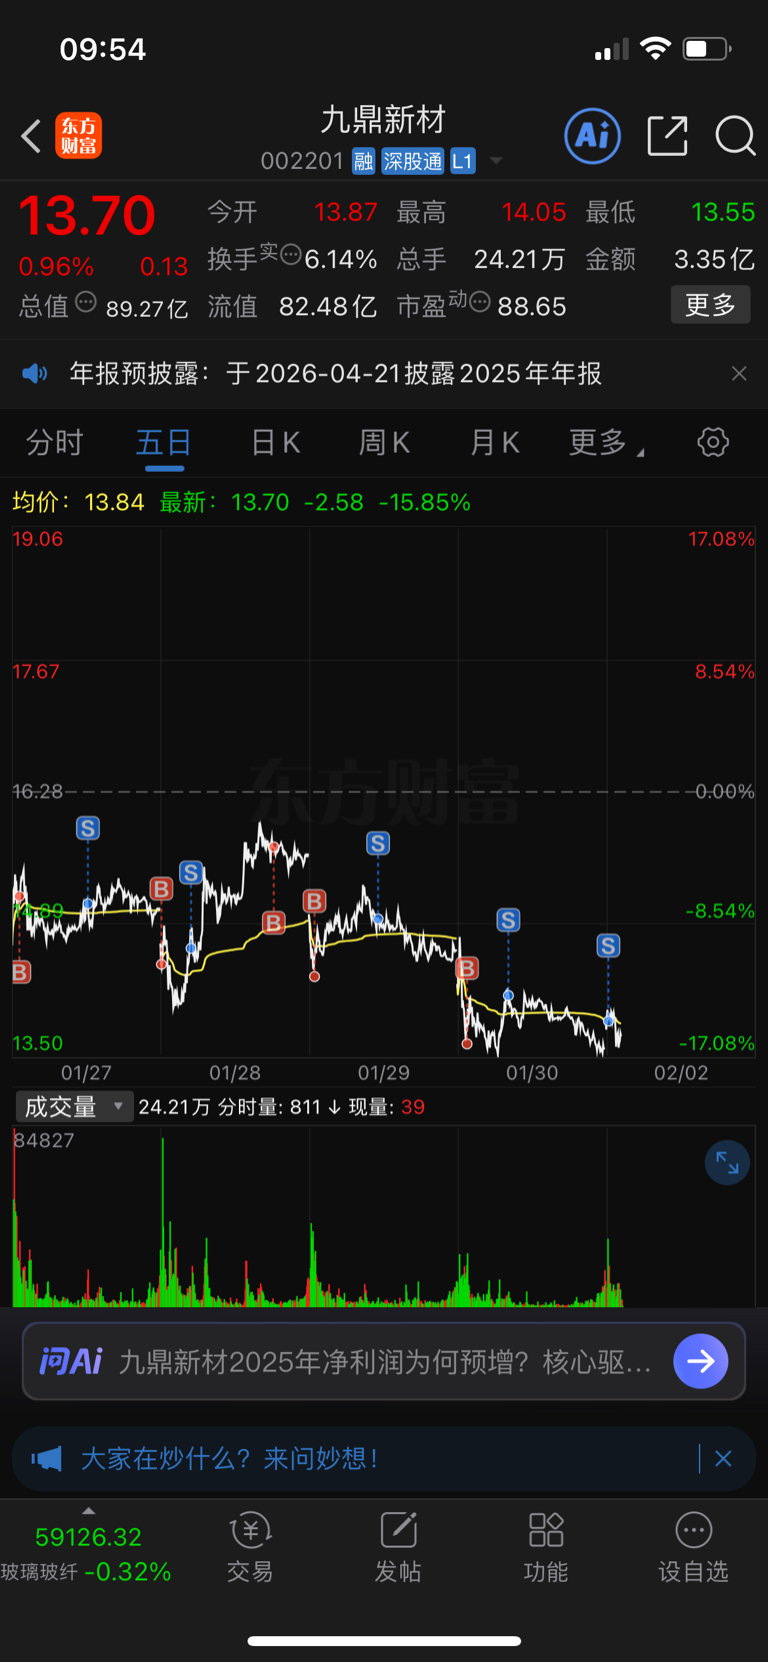
Task: Expand the volume chart fullscreen icon
Action: 727,1163
